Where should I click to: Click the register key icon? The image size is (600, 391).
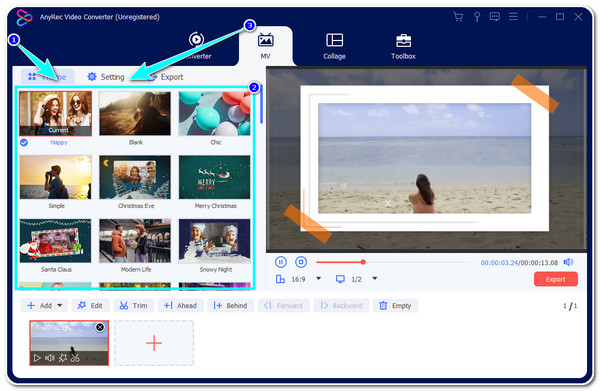(477, 17)
